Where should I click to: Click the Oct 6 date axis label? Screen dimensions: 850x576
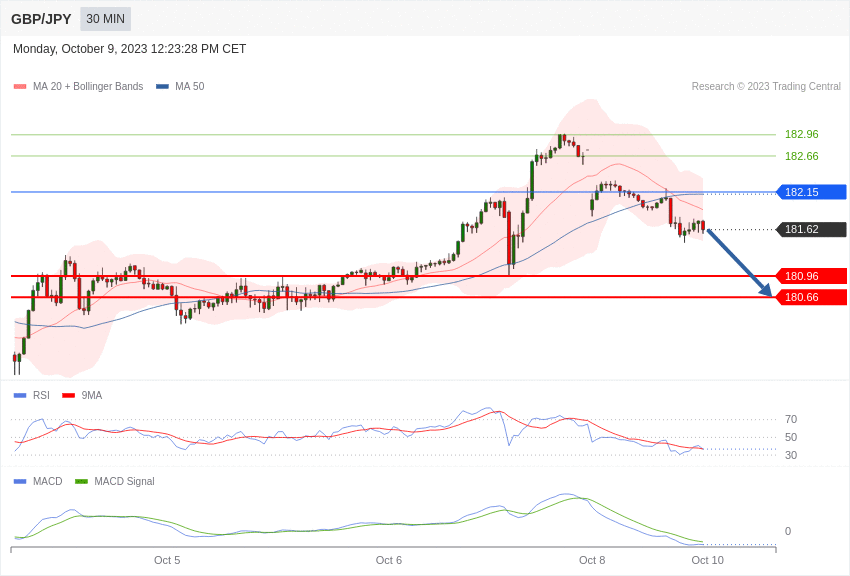389,560
